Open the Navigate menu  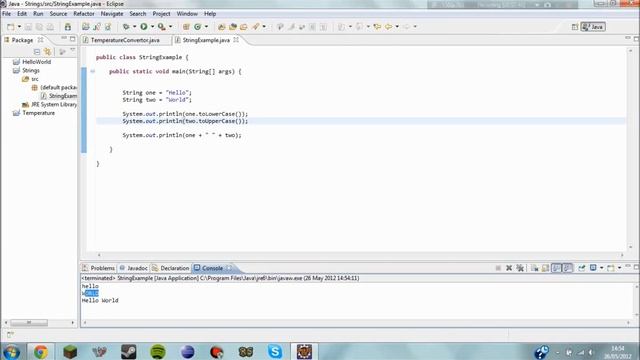pos(112,13)
